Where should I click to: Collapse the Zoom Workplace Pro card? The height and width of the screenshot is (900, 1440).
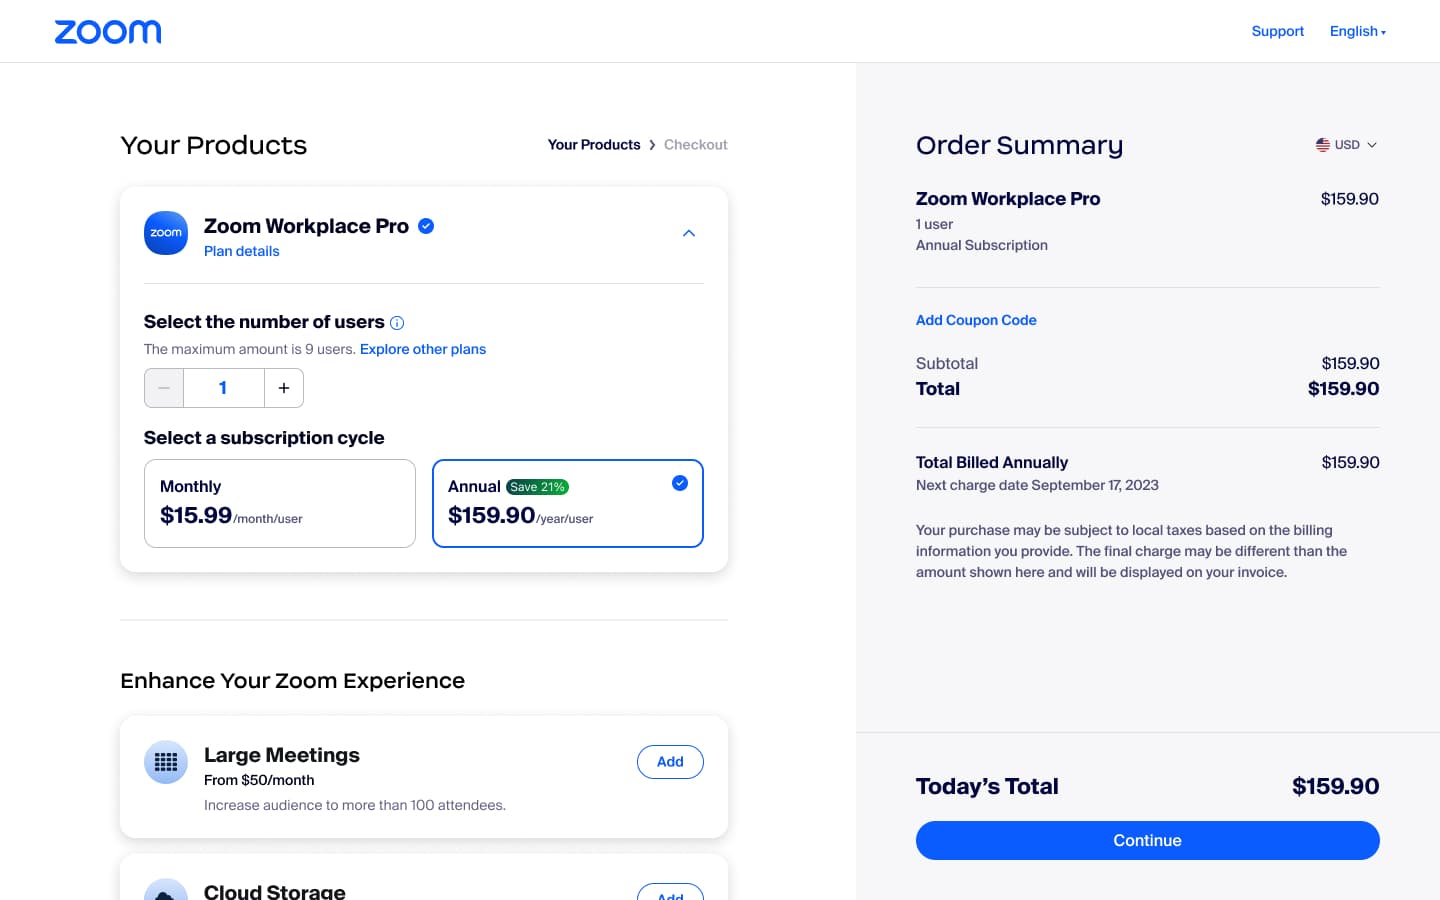(x=689, y=233)
